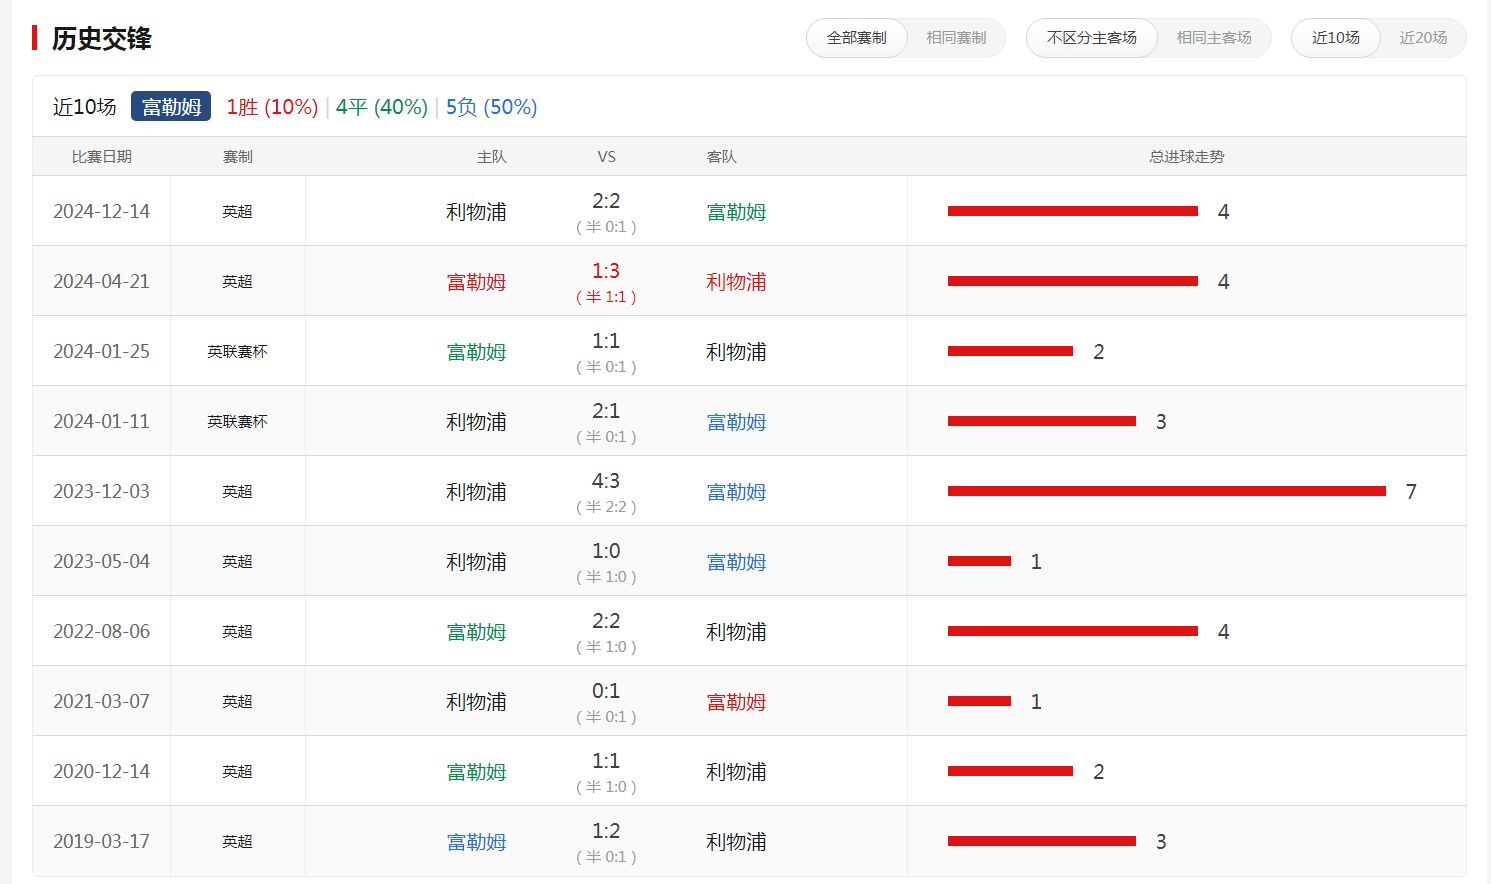This screenshot has height=884, width=1491.
Task: Show the 近20场 matches
Action: tap(1423, 38)
